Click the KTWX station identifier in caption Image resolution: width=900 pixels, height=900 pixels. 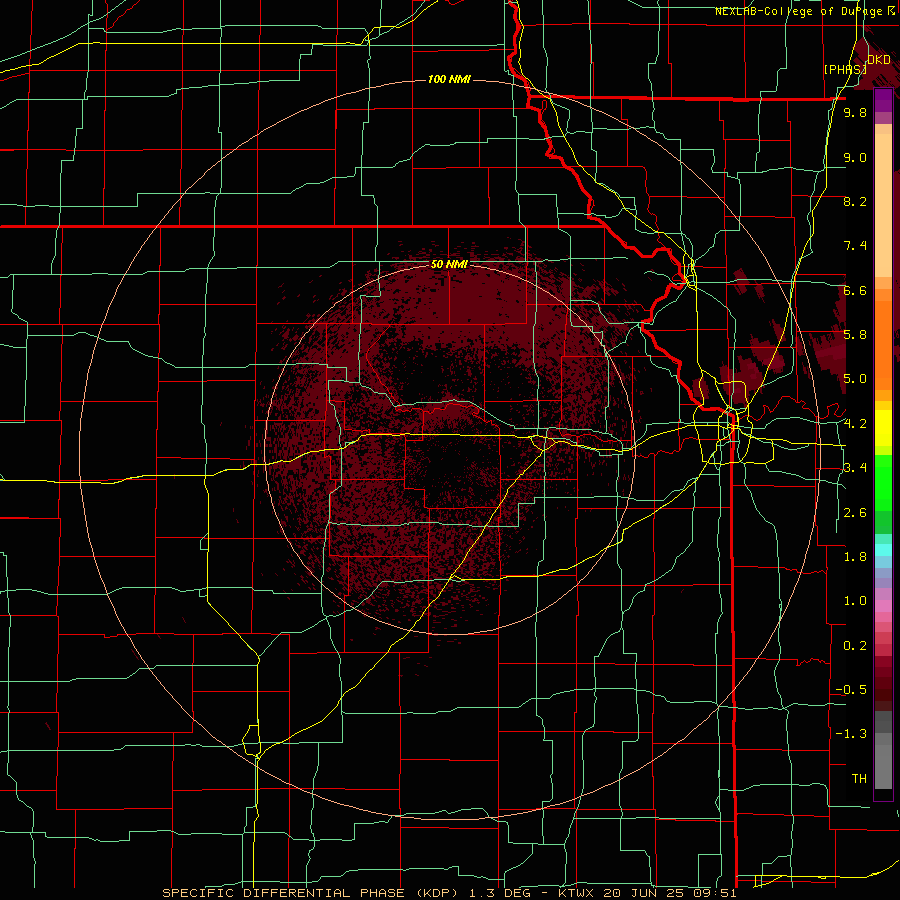pyautogui.click(x=577, y=893)
